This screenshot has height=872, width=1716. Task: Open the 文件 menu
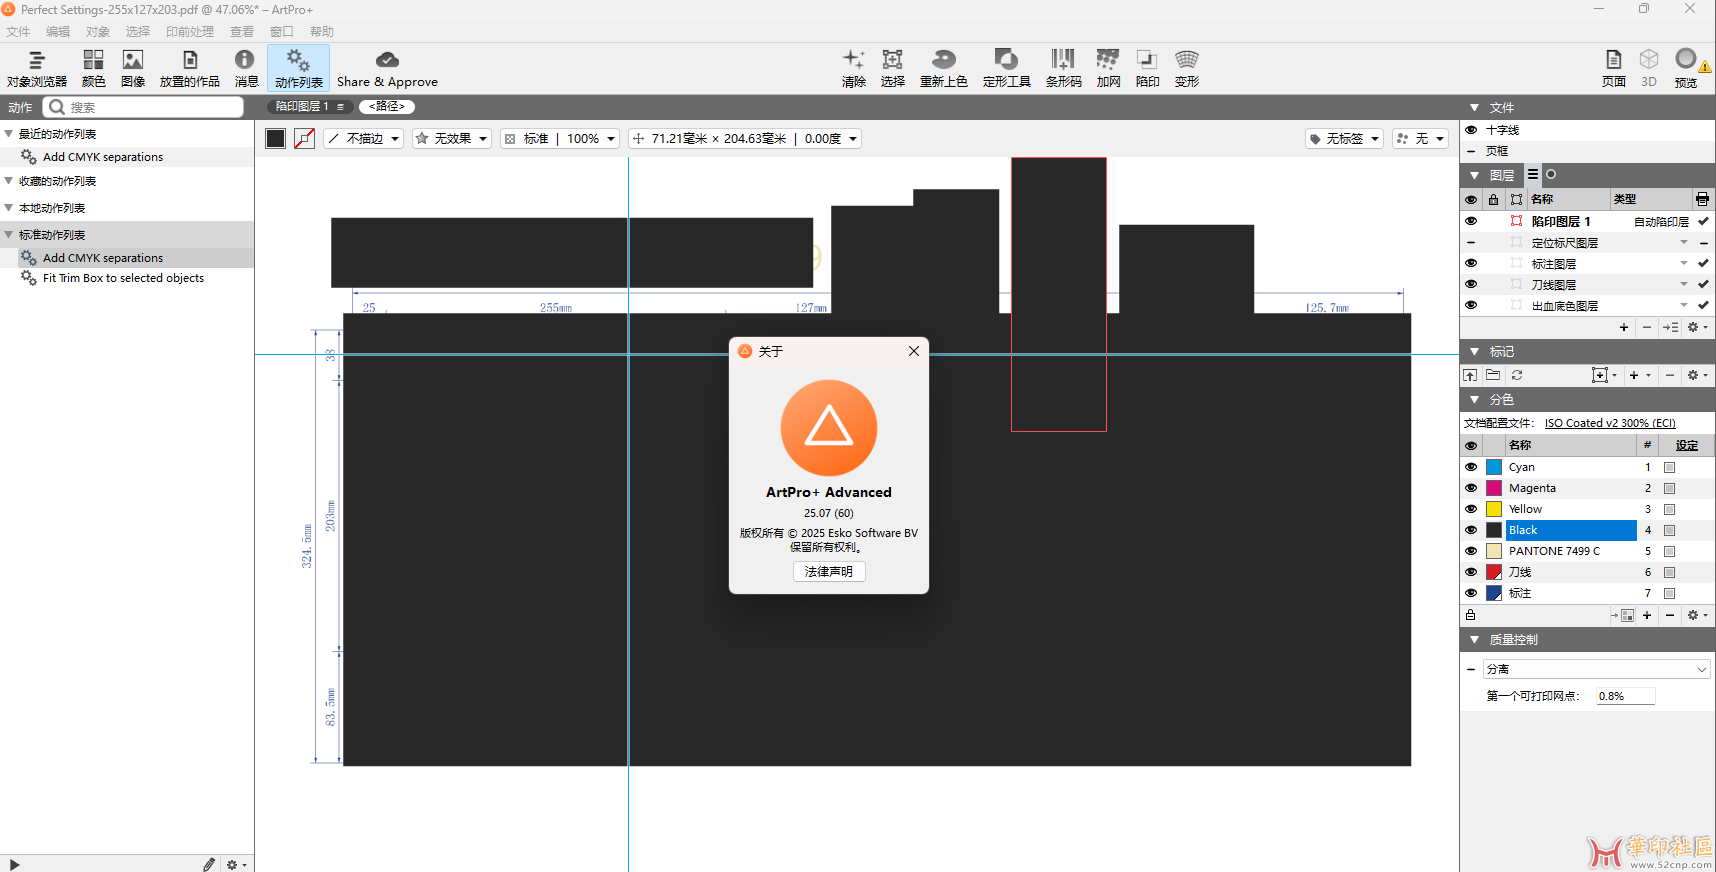(18, 32)
